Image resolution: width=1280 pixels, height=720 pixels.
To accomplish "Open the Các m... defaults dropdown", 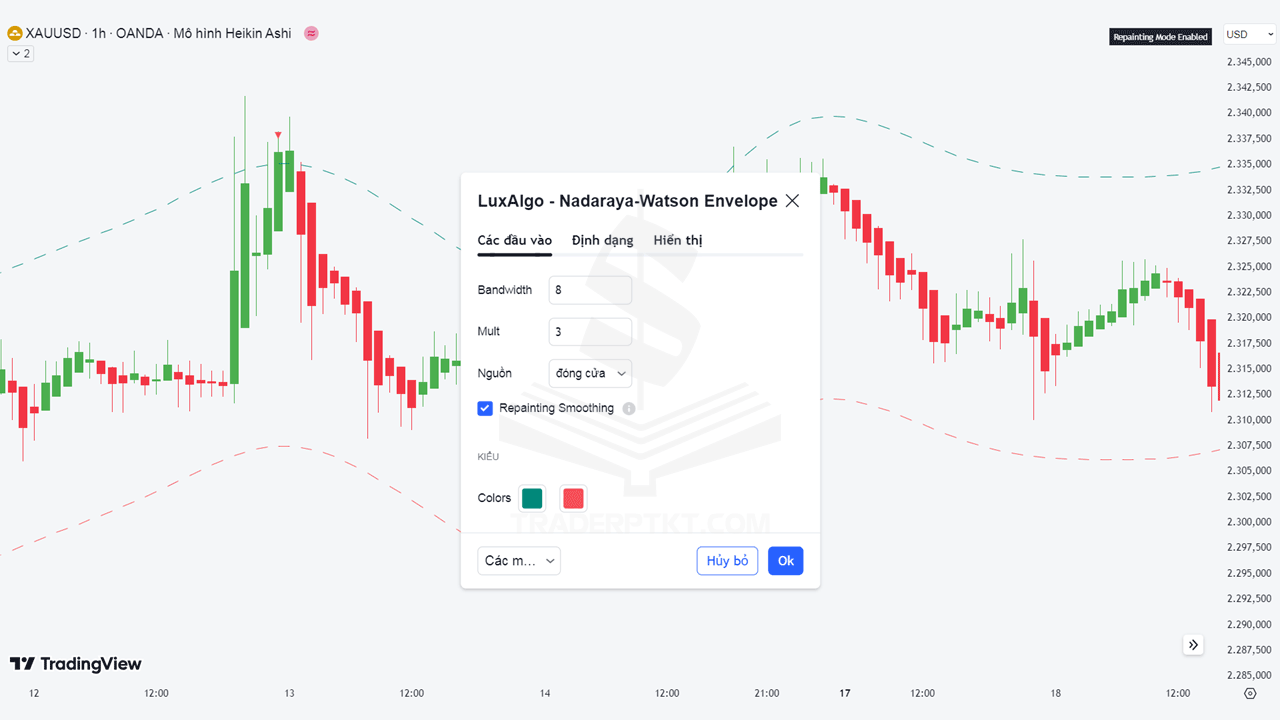I will (519, 561).
